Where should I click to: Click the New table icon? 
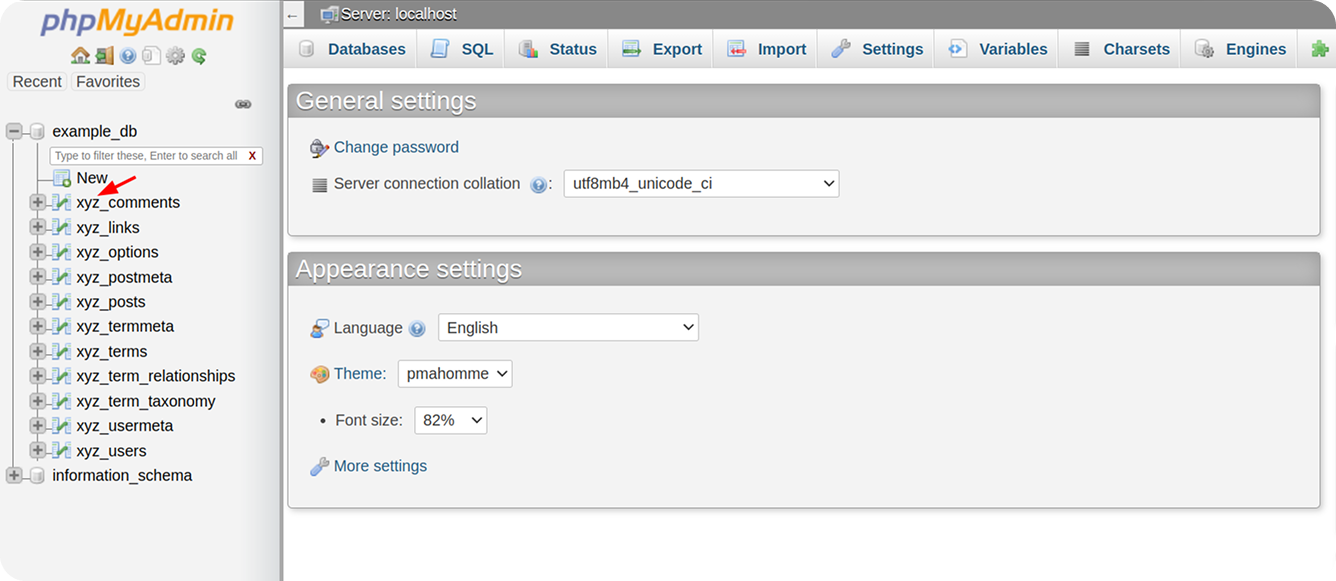point(62,178)
